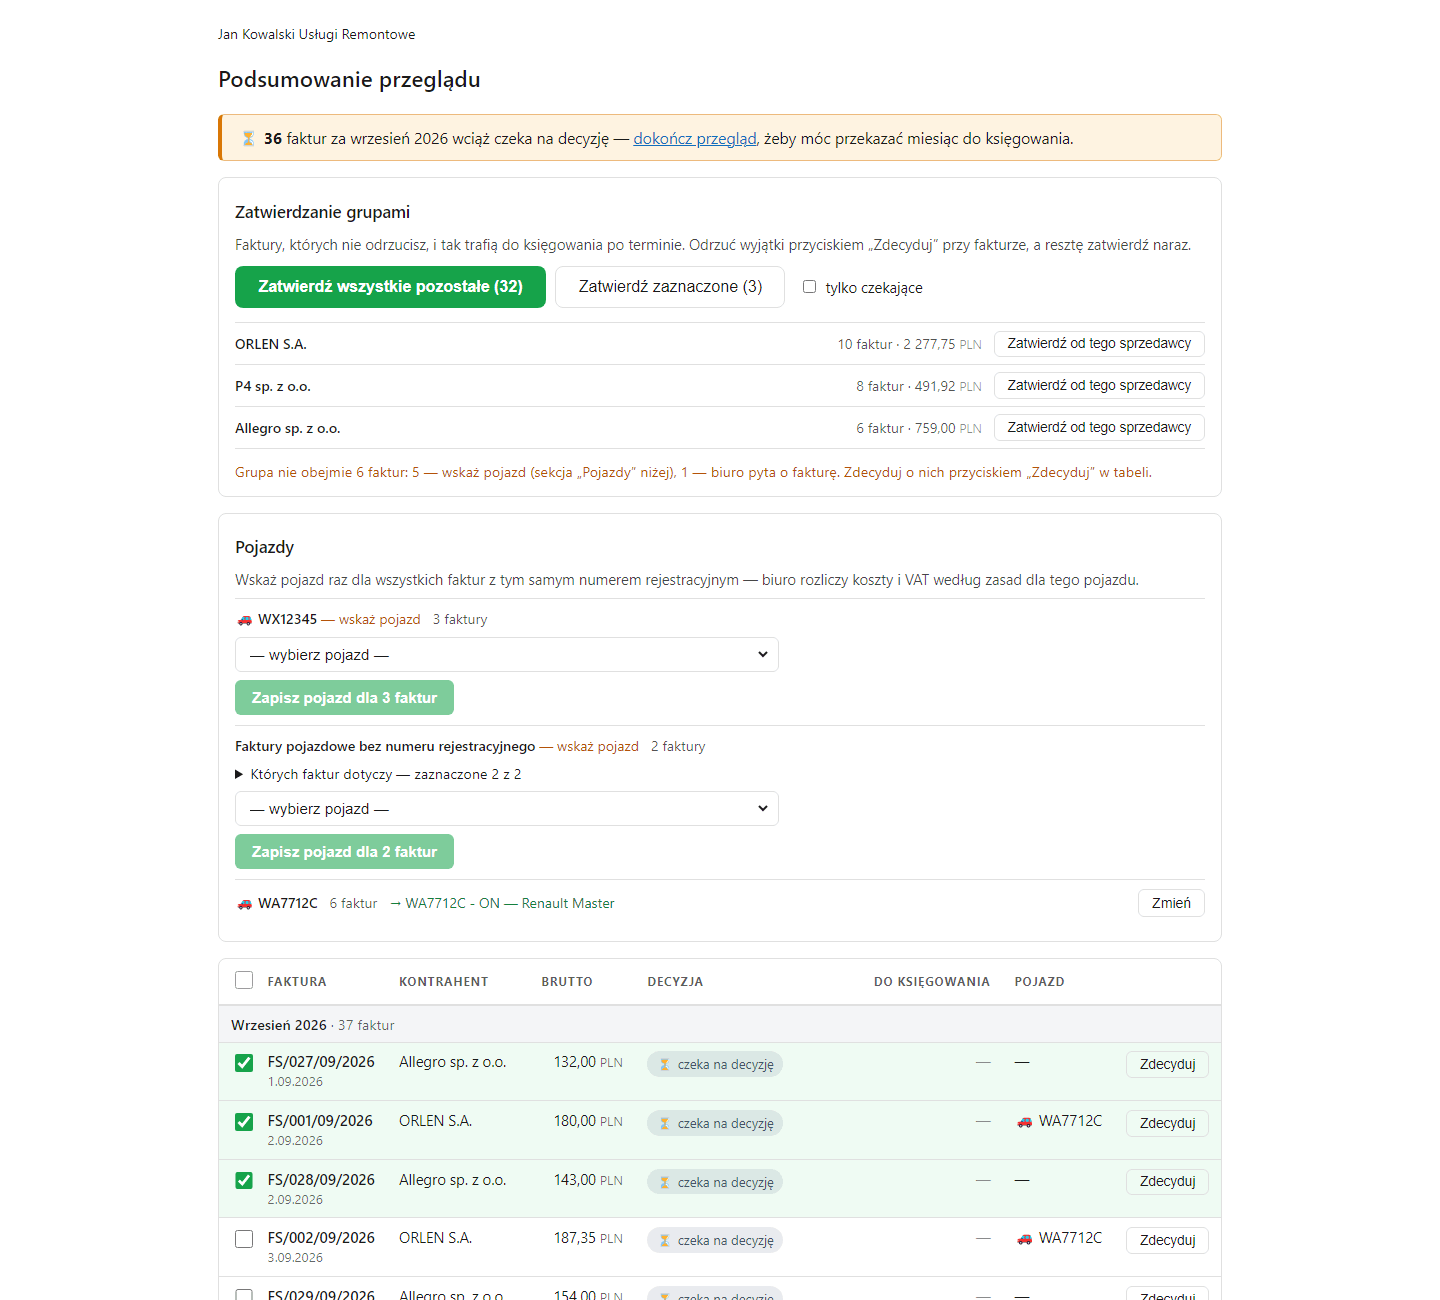Screen dimensions: 1440x1300
Task: Click 'Zdecyduj' for invoice FS/028/09/2026
Action: click(x=1167, y=1181)
